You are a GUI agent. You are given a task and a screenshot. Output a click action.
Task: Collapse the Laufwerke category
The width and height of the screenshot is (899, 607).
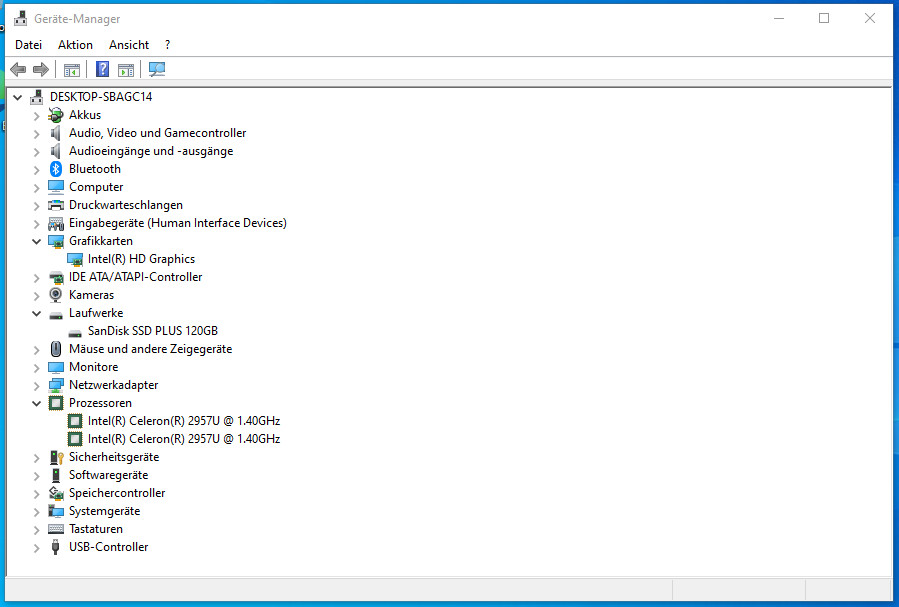pyautogui.click(x=37, y=314)
